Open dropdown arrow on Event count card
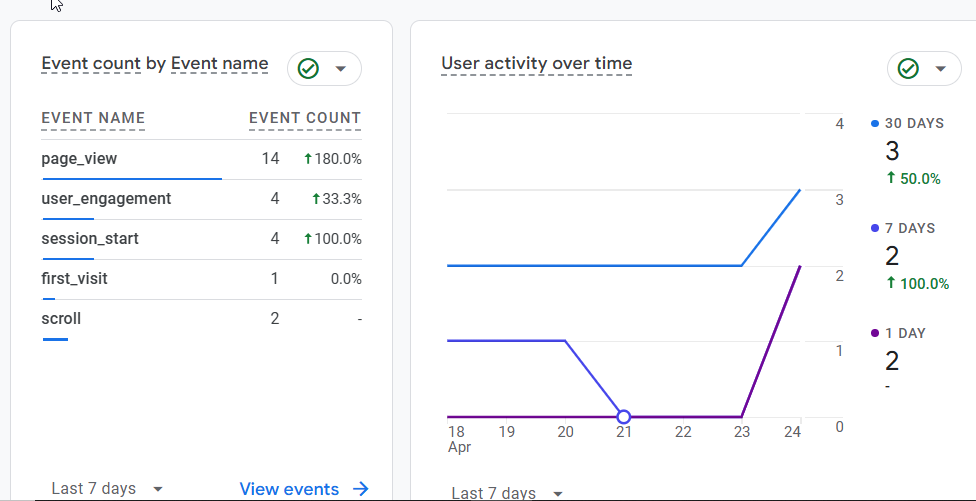Viewport: 976px width, 501px height. (x=341, y=69)
